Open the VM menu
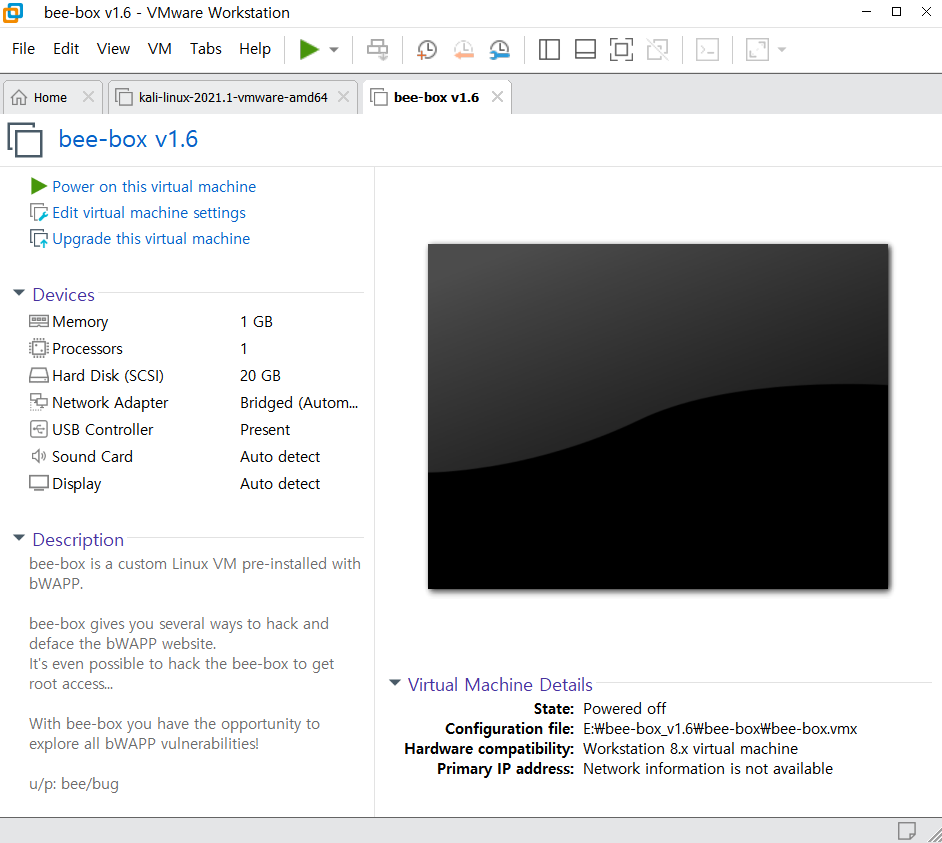 159,49
